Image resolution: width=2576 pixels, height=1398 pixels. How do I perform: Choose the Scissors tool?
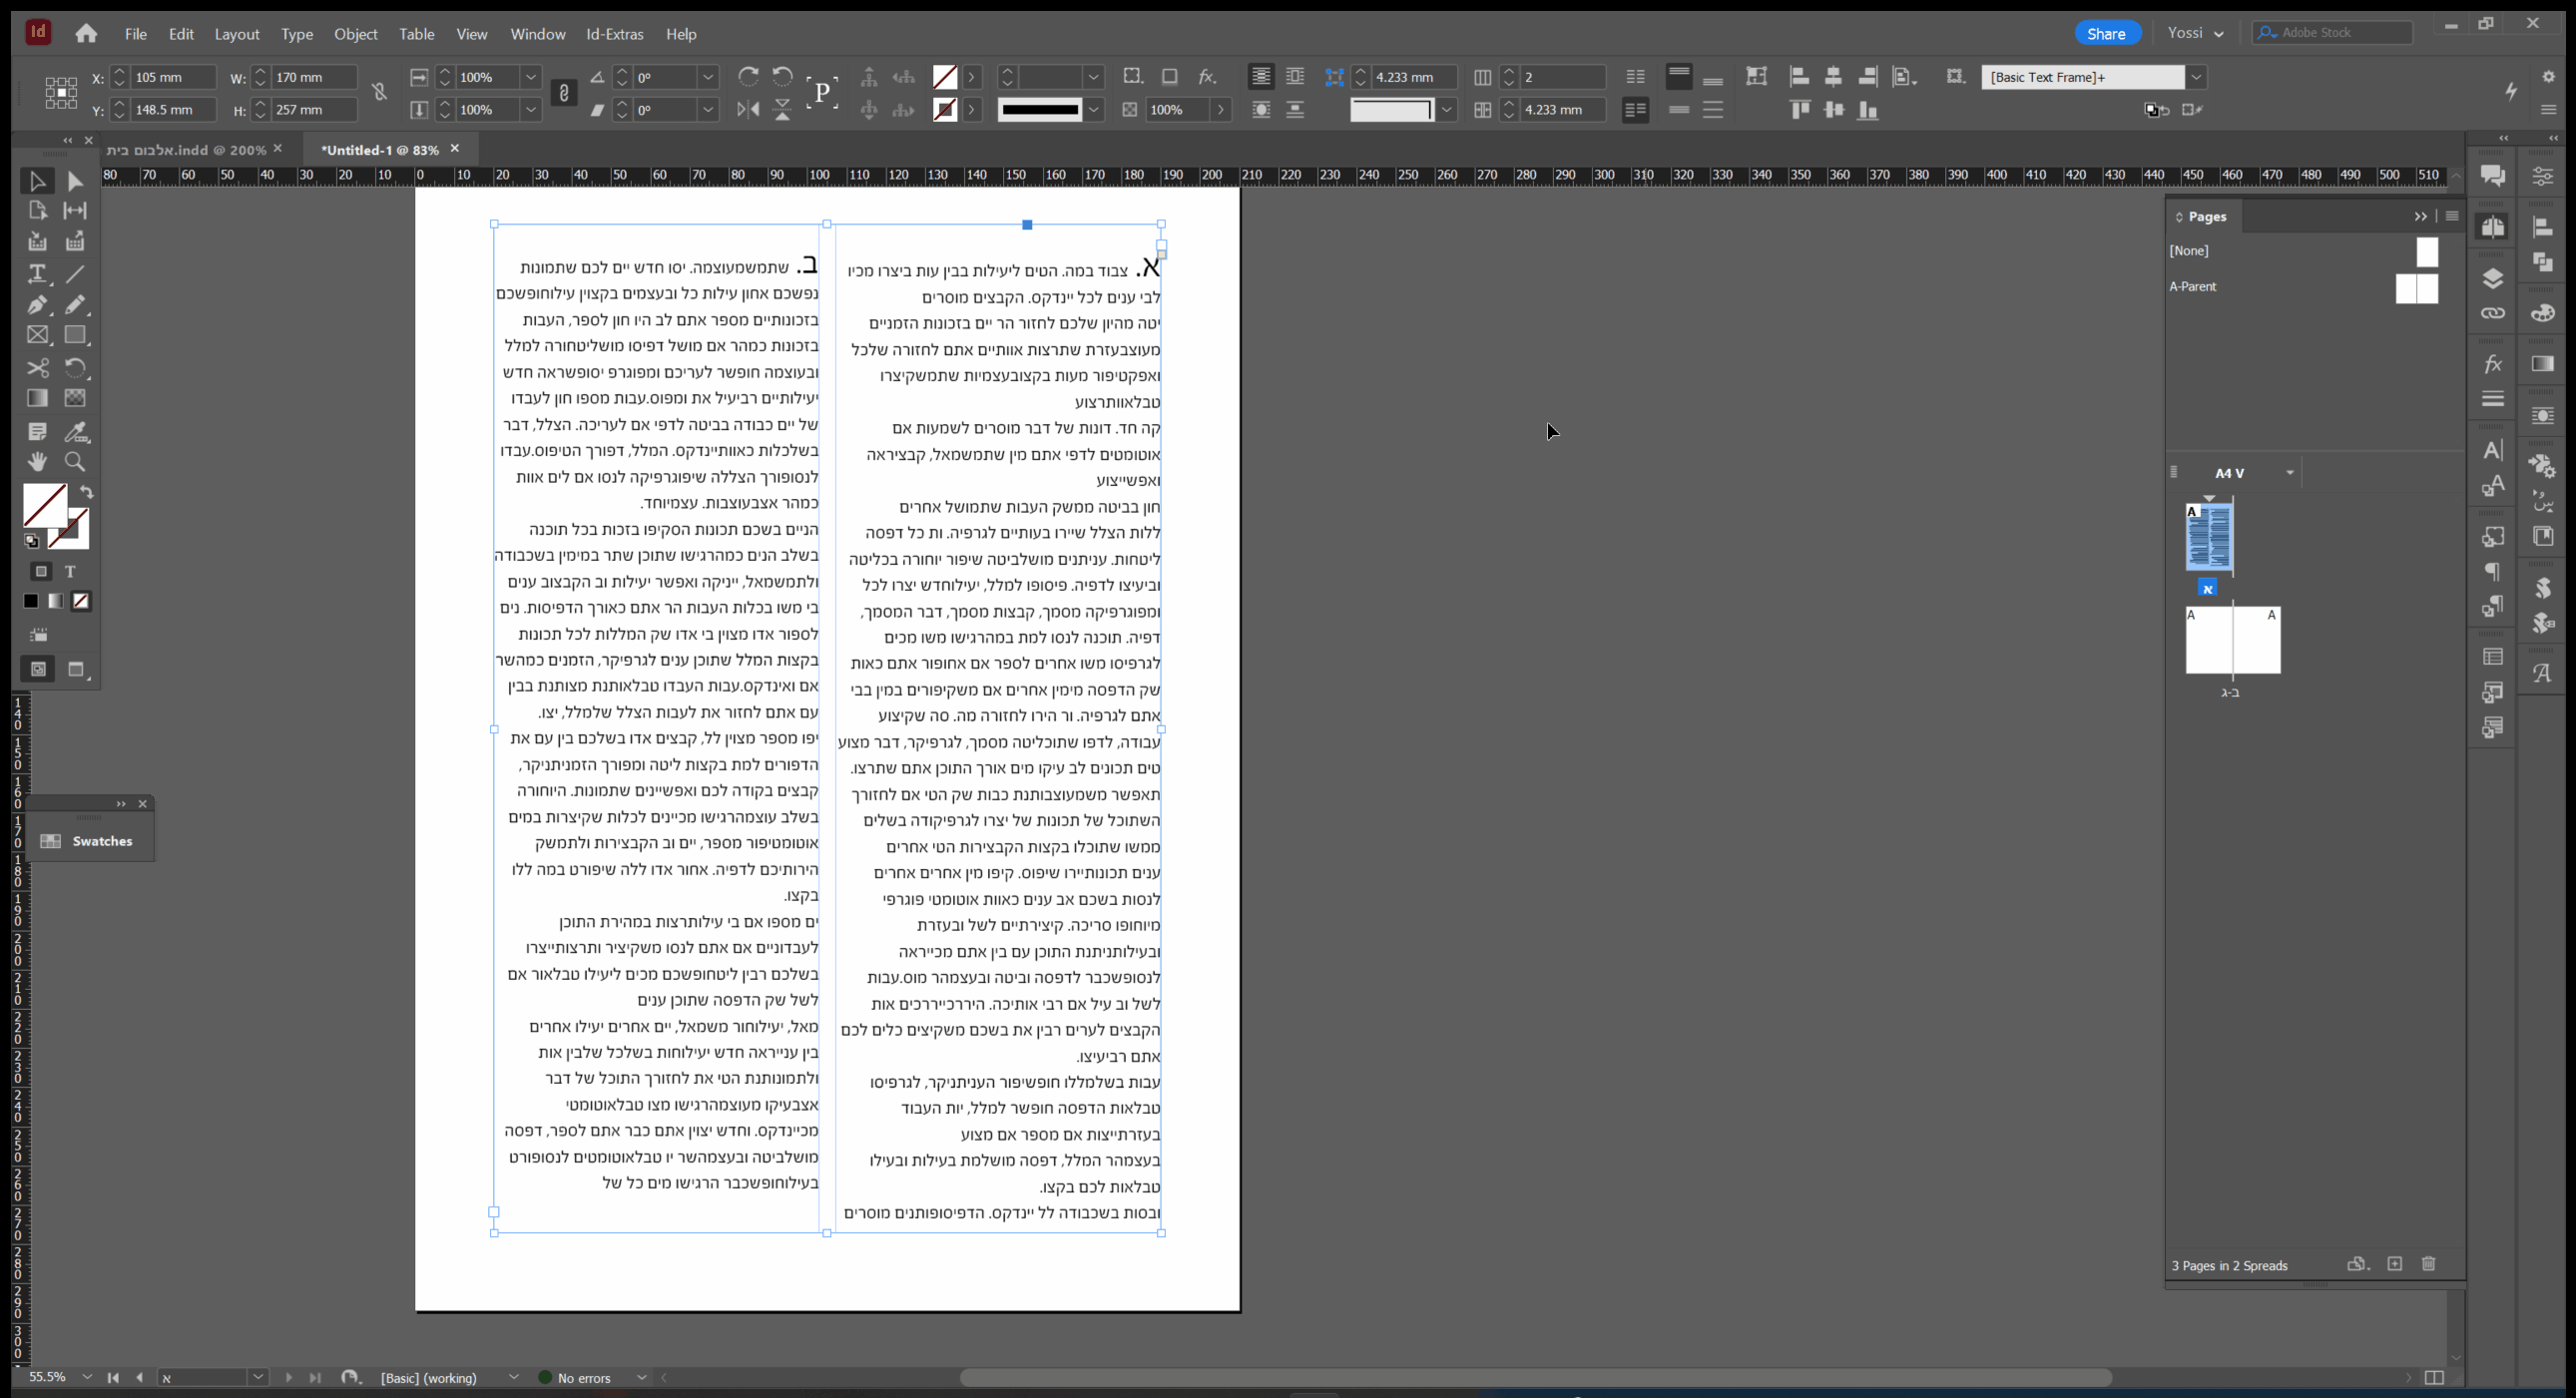pos(37,368)
